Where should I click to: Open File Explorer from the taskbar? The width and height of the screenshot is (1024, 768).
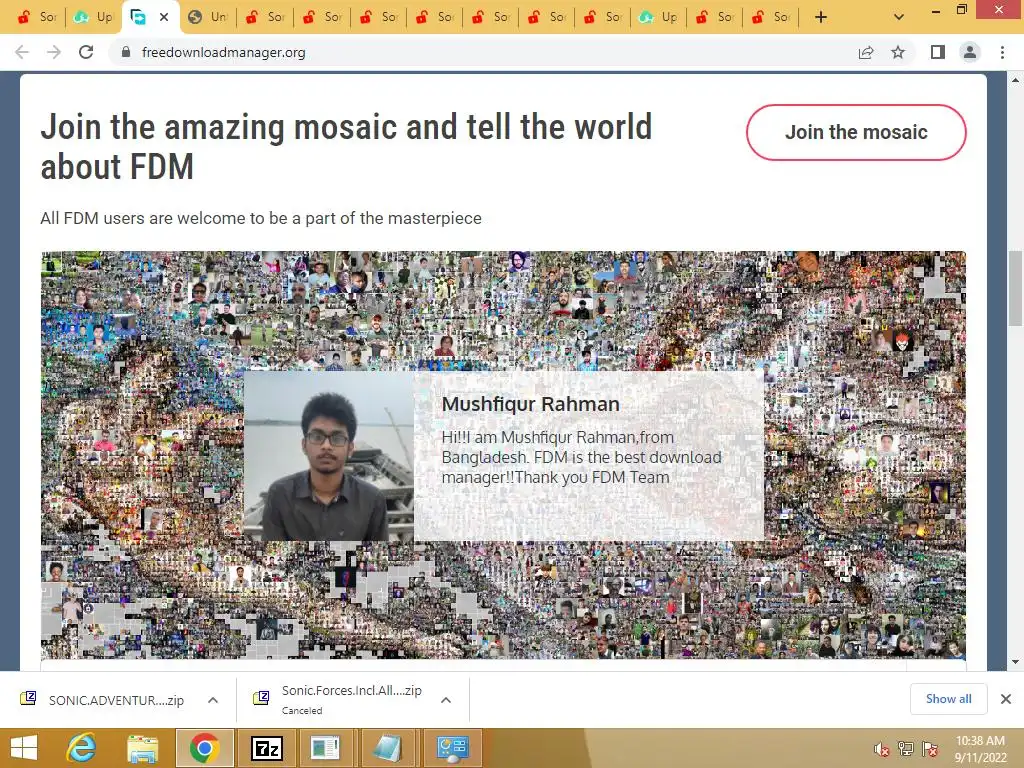[142, 748]
